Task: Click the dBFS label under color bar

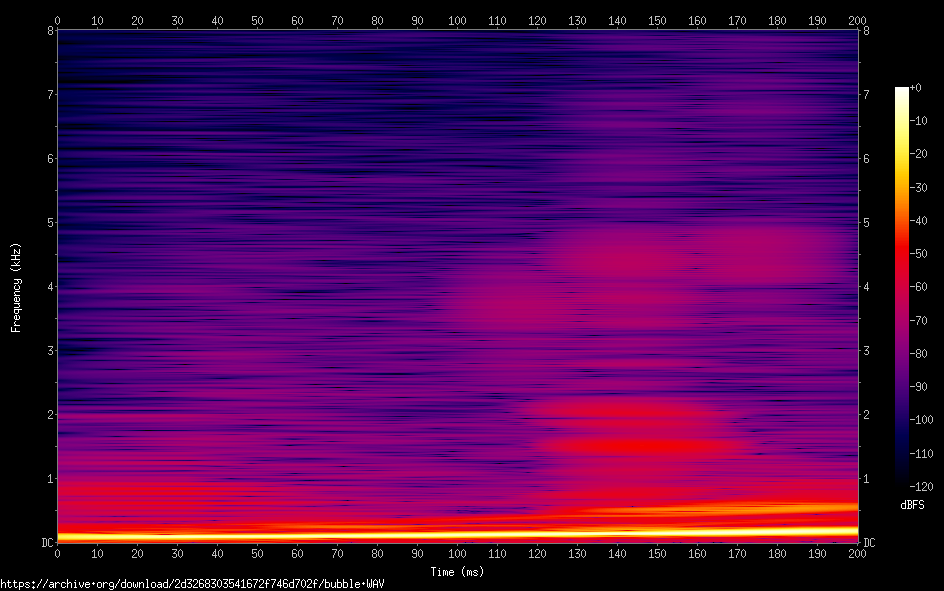Action: pos(912,505)
